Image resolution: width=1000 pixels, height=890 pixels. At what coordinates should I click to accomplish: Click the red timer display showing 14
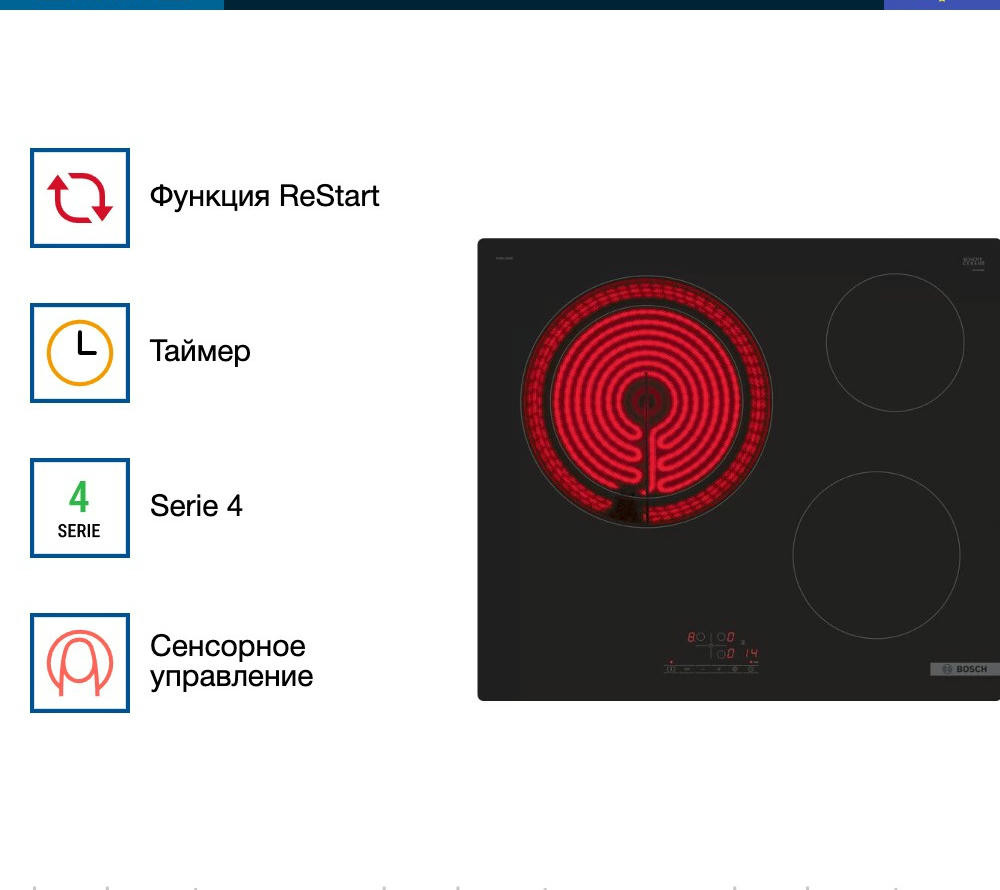(750, 653)
